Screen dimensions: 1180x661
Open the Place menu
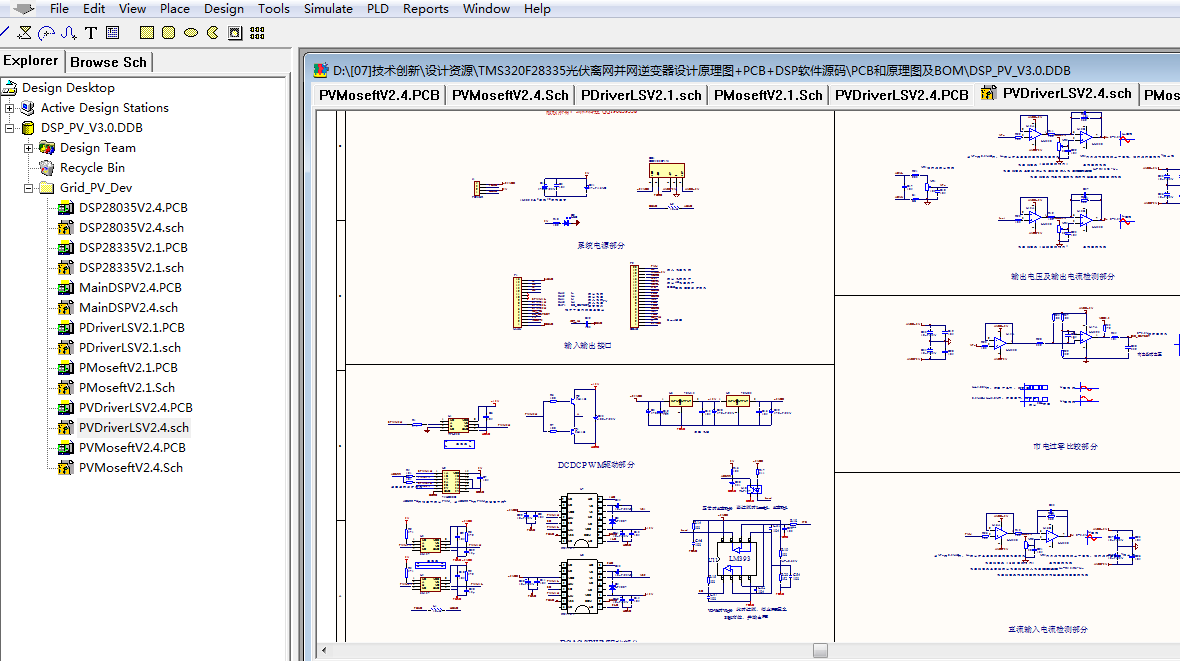click(x=175, y=8)
